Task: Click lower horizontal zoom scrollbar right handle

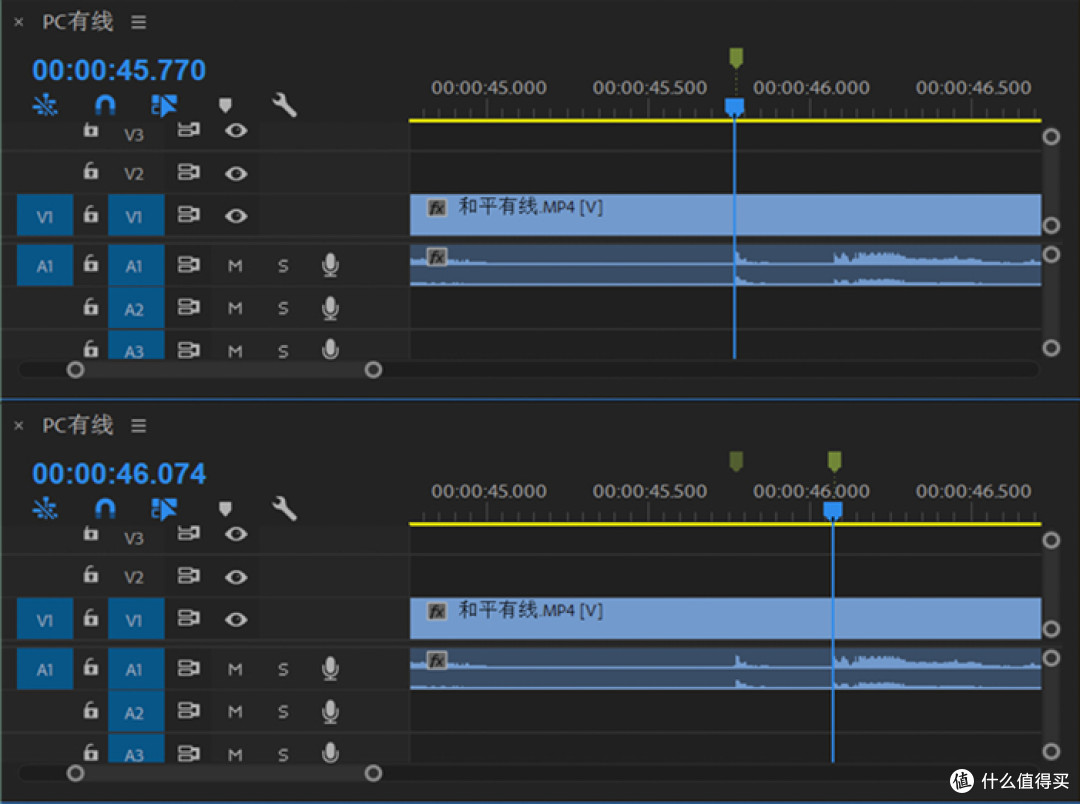Action: [x=373, y=773]
